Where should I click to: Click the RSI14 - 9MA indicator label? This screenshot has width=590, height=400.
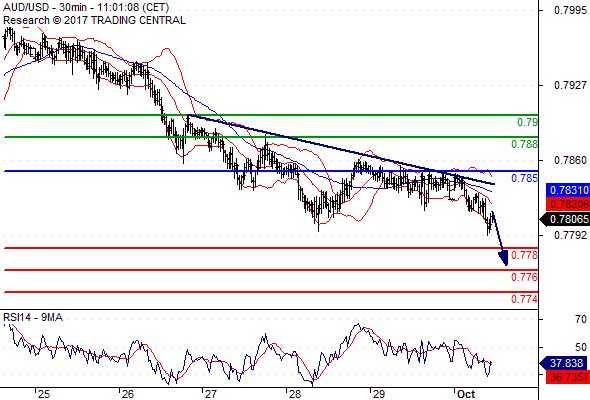point(33,318)
